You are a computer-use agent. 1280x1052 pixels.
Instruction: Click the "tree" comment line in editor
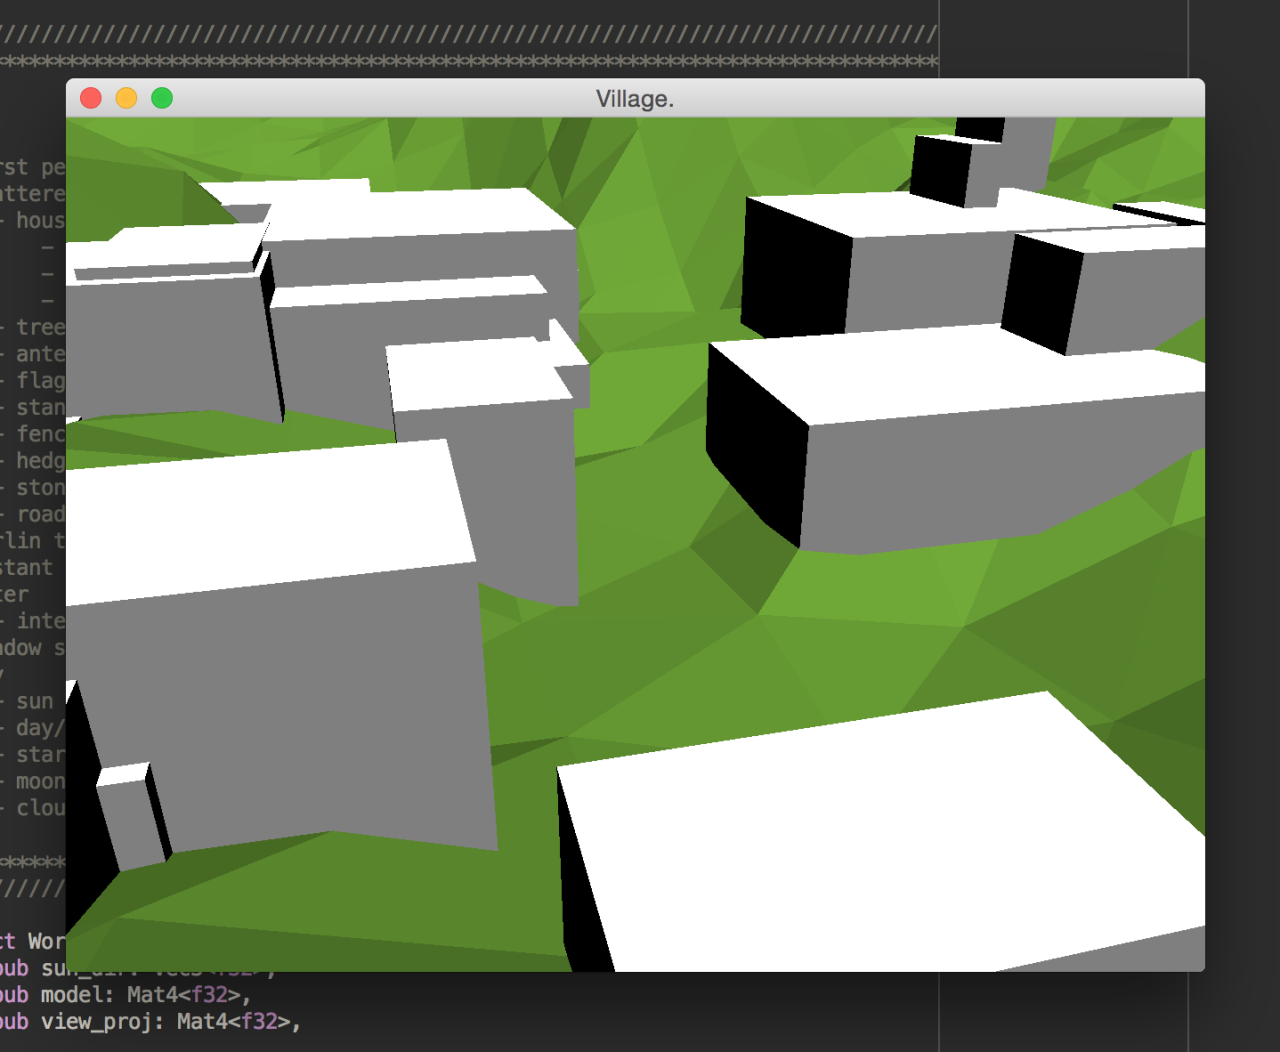[x=40, y=327]
